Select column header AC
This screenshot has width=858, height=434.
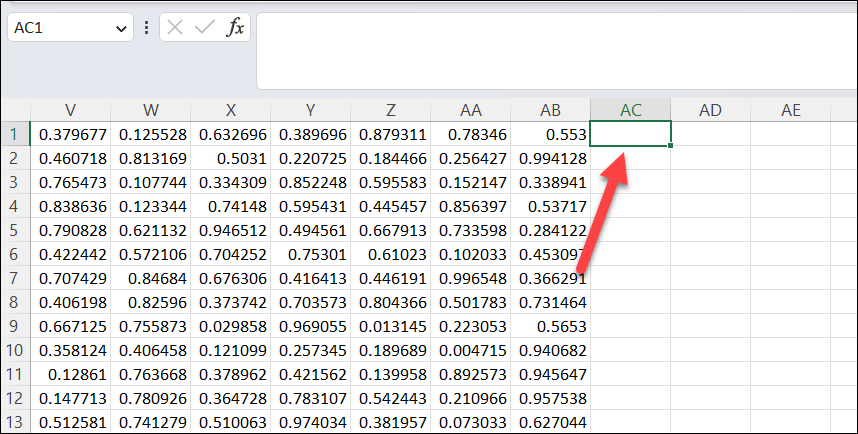tap(630, 110)
